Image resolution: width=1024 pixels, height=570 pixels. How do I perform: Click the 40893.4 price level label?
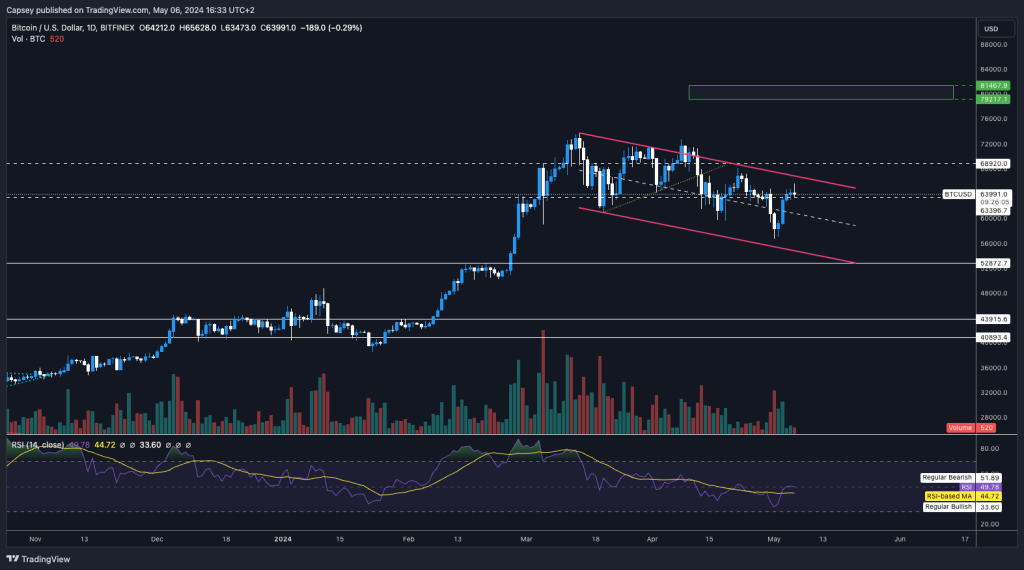pos(993,338)
